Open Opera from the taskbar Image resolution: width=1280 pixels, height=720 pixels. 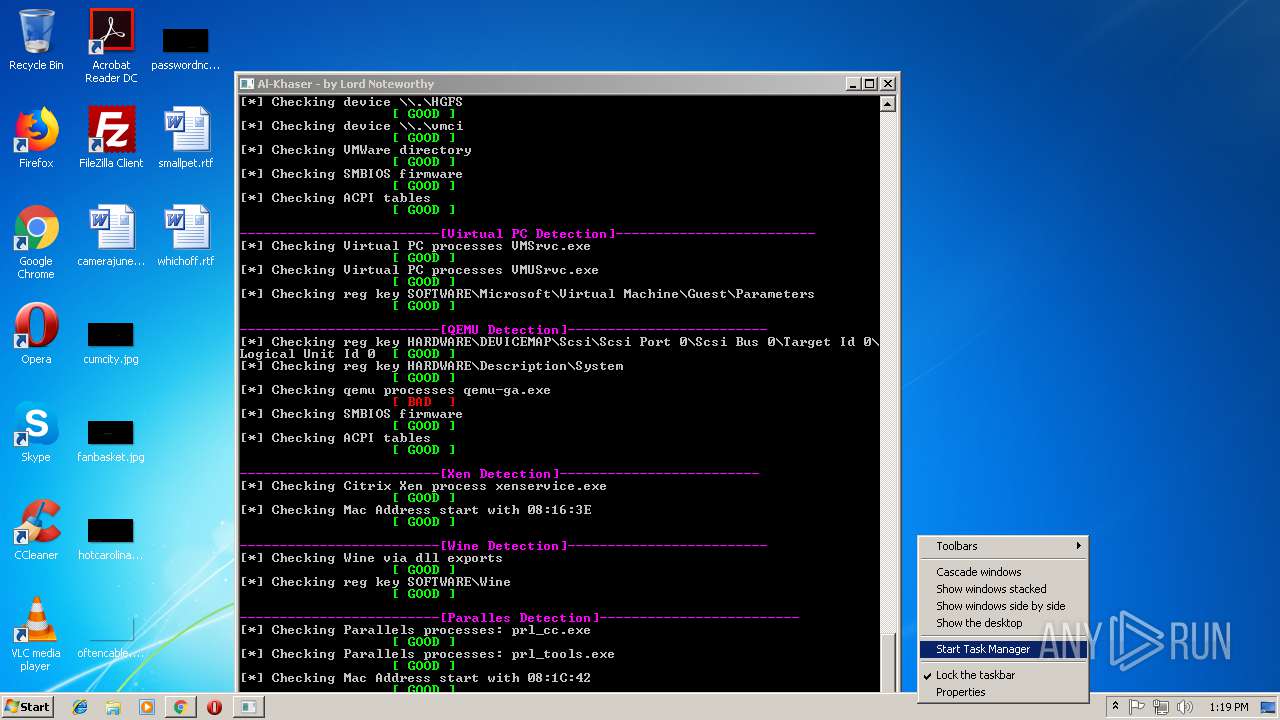(214, 707)
